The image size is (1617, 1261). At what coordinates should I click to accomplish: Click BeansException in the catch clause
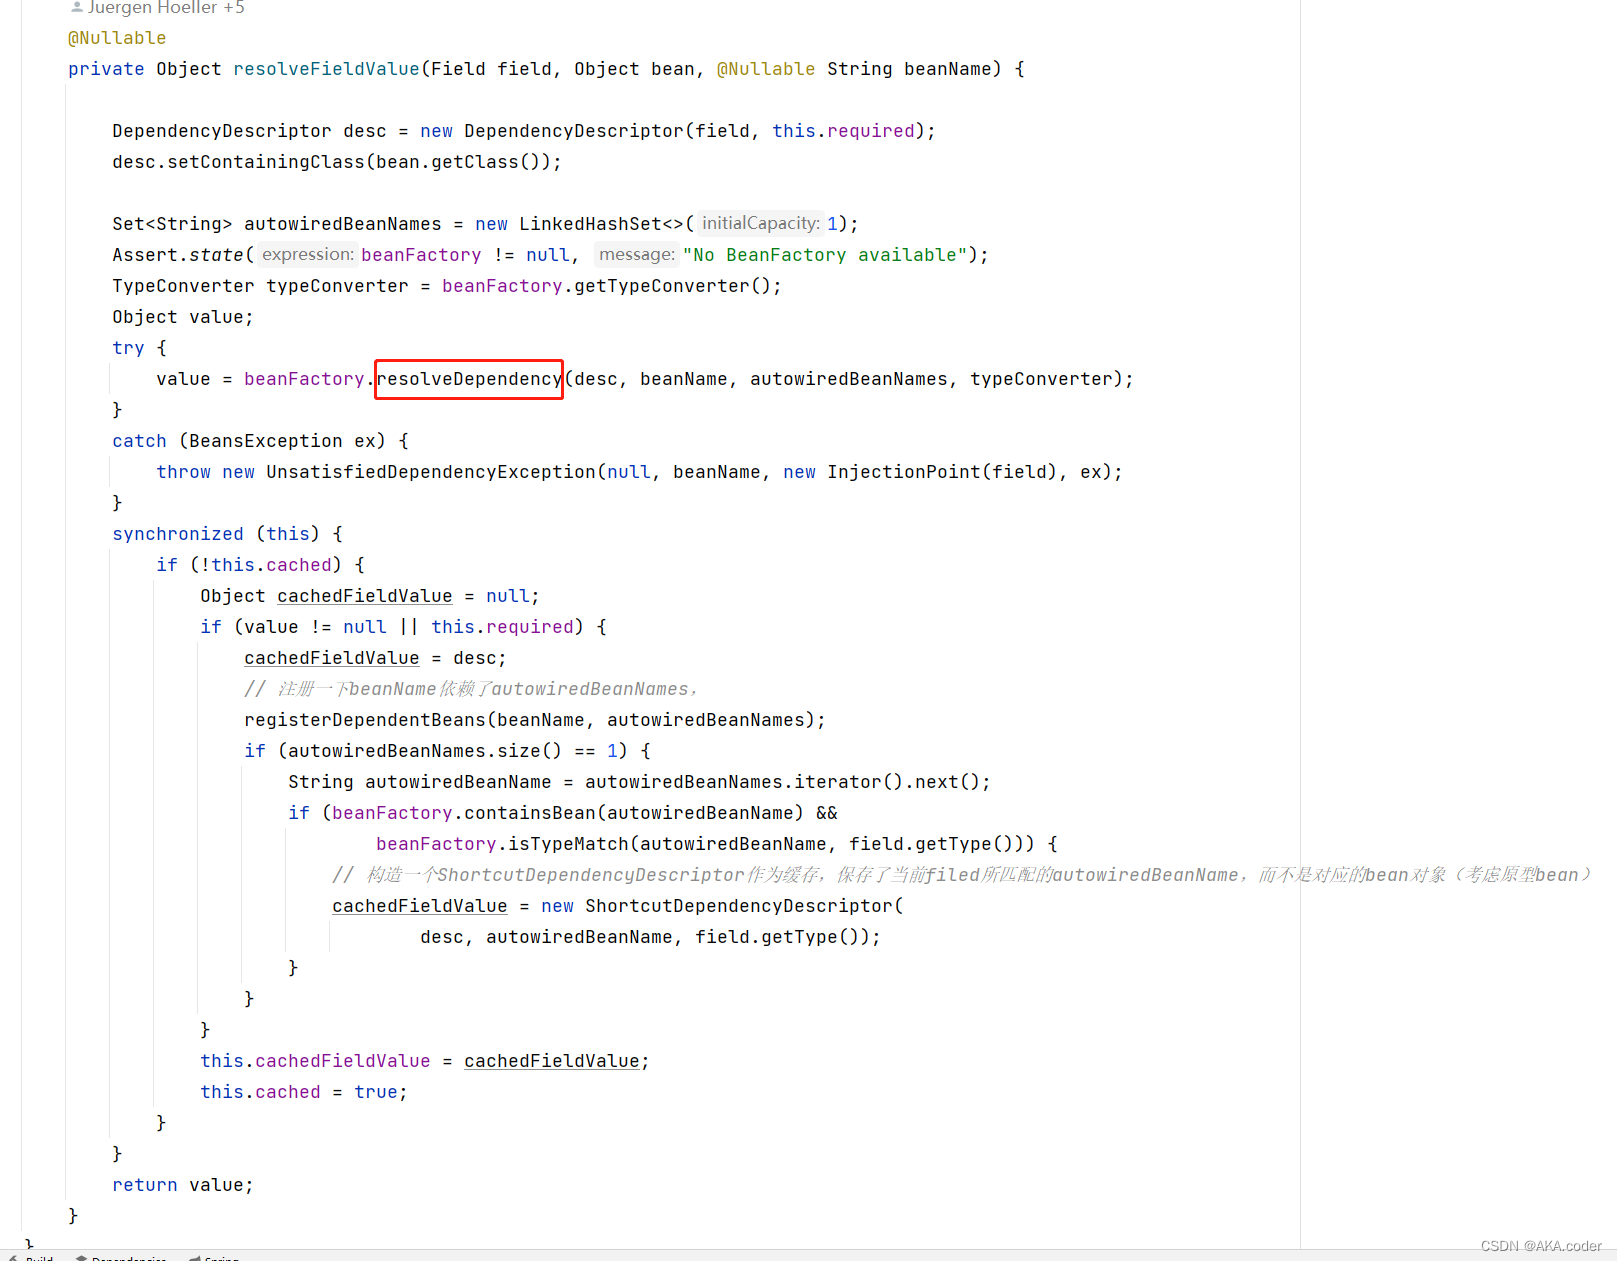click(266, 441)
